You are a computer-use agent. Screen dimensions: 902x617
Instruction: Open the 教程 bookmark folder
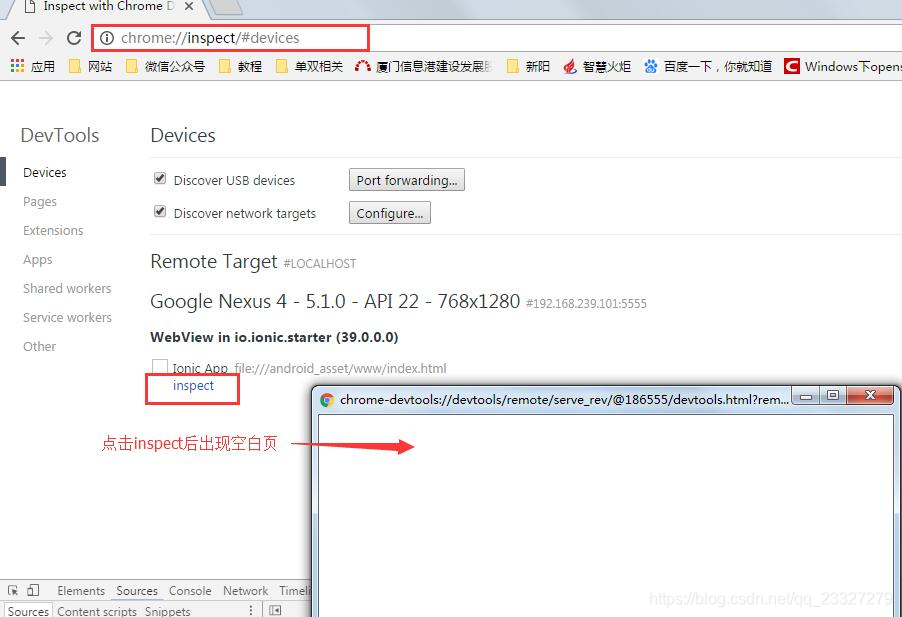click(x=240, y=66)
